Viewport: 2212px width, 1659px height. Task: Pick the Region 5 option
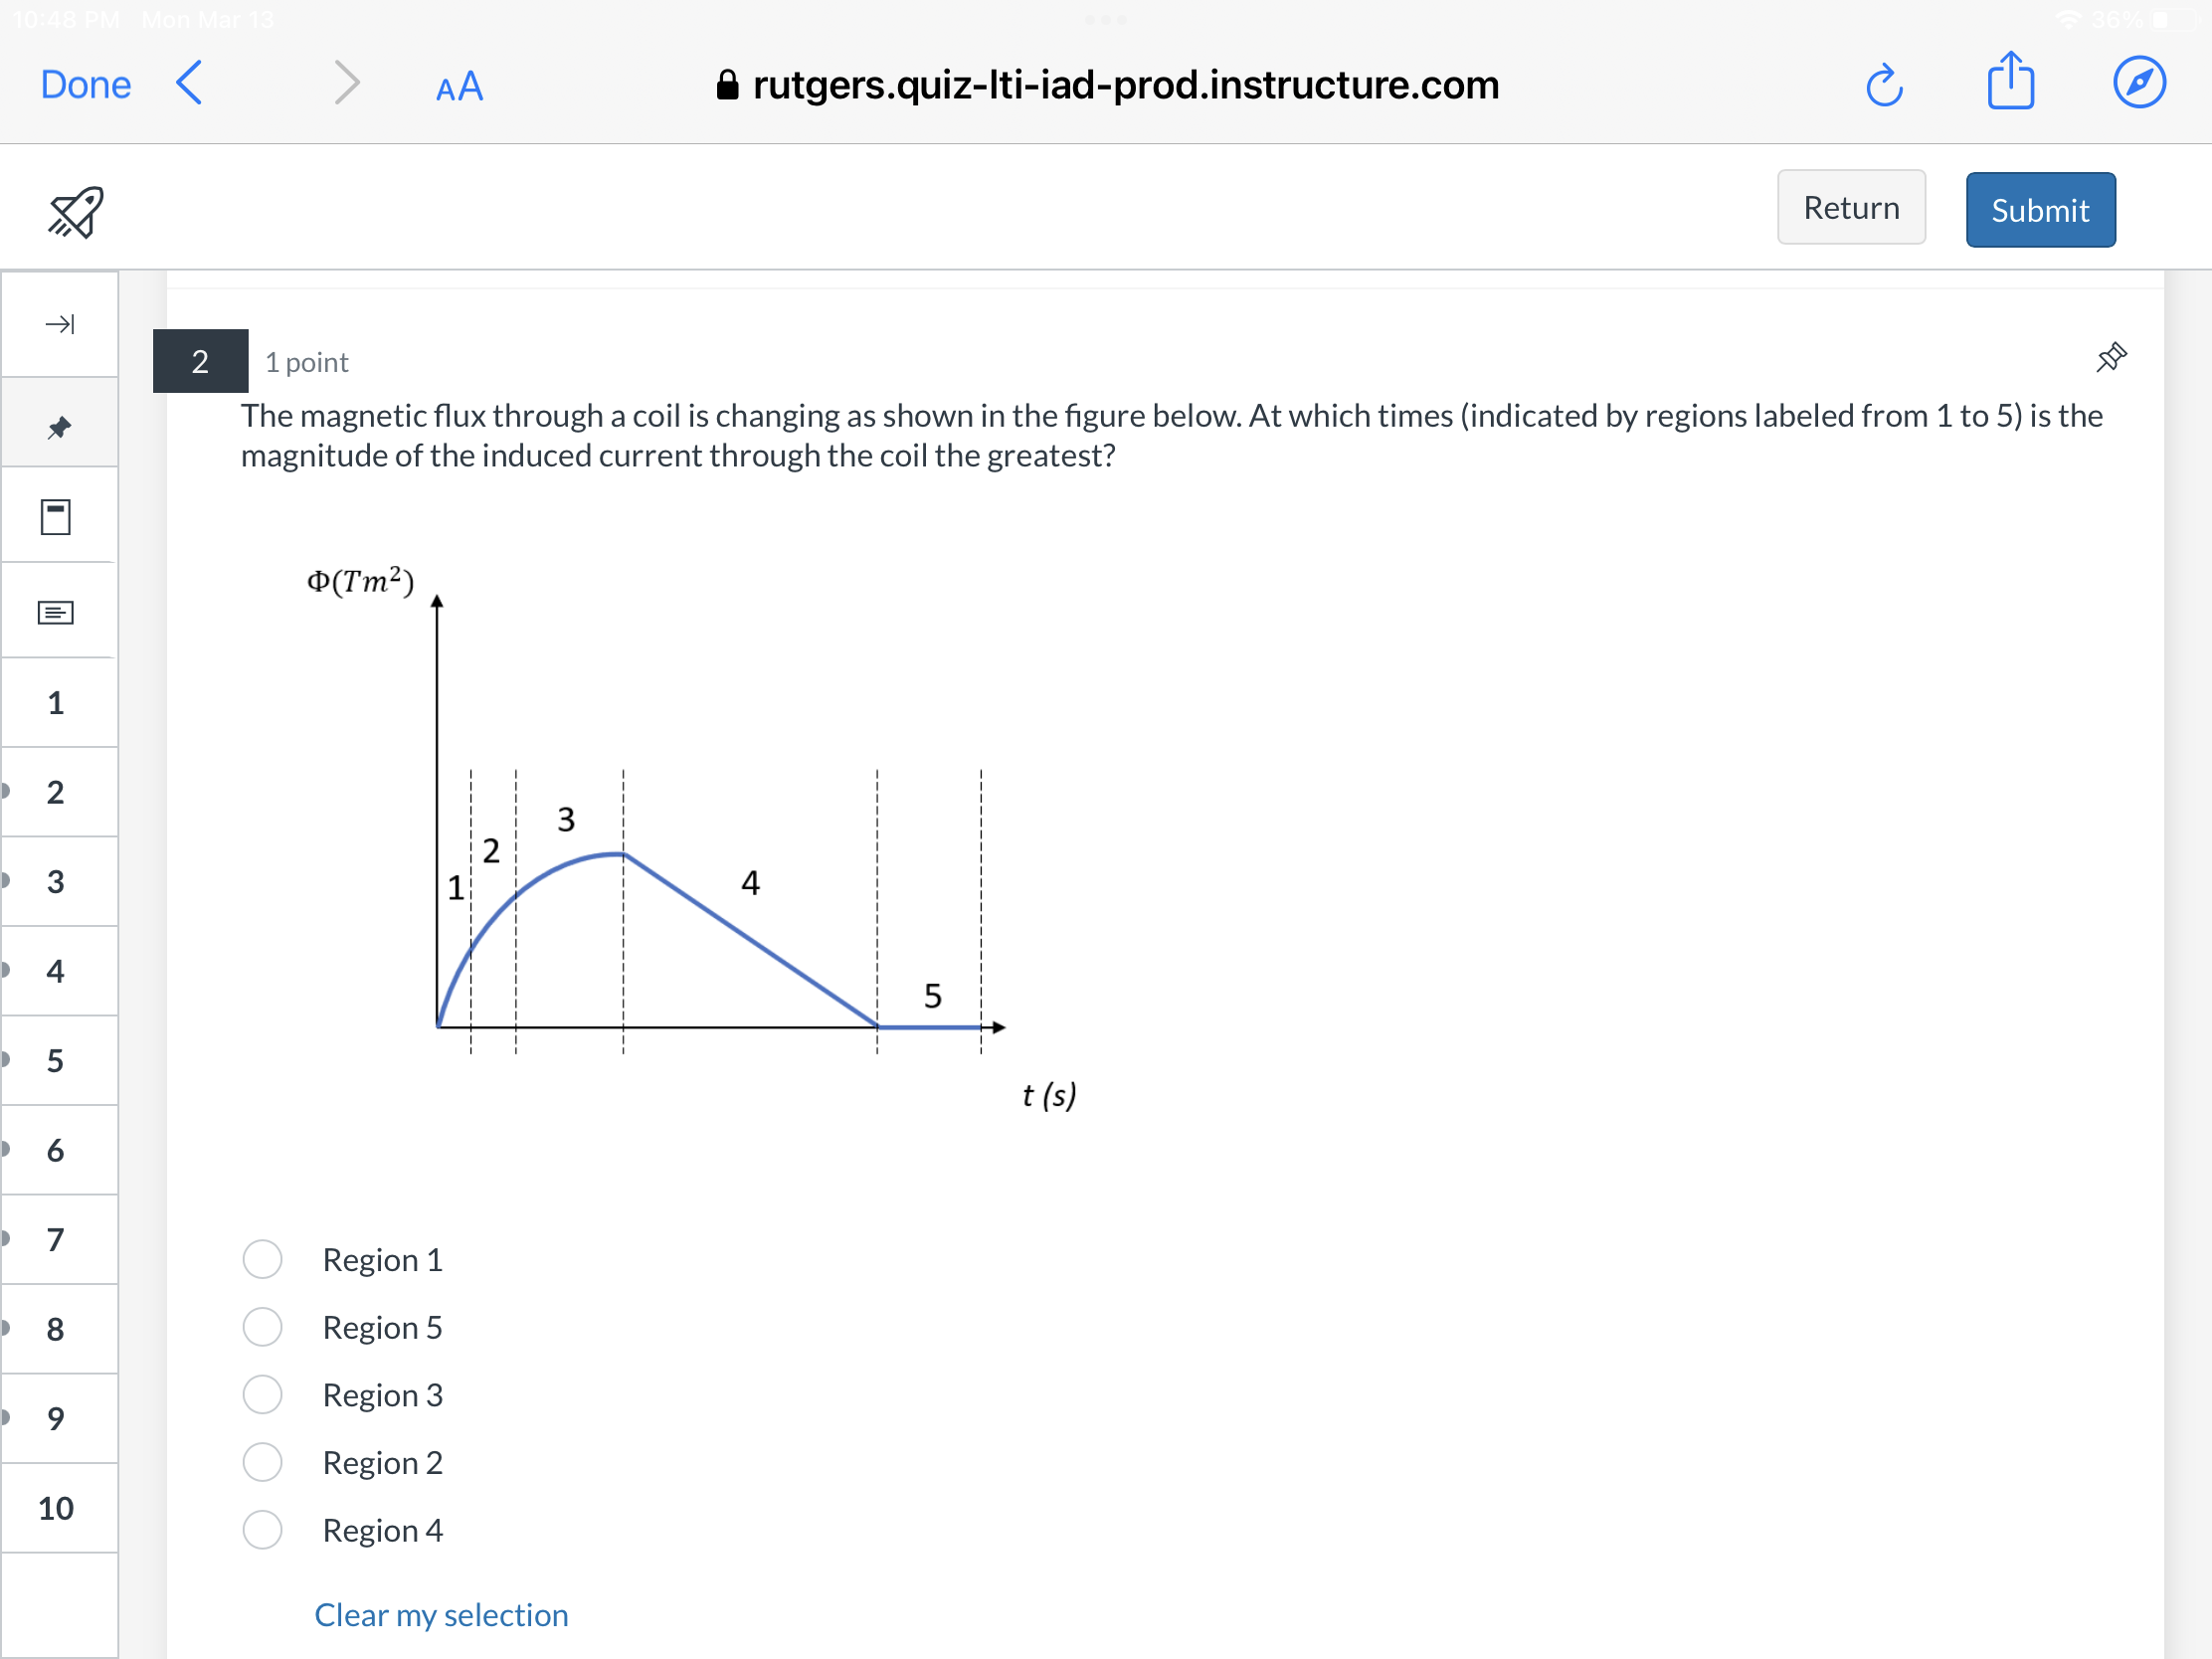click(x=261, y=1327)
